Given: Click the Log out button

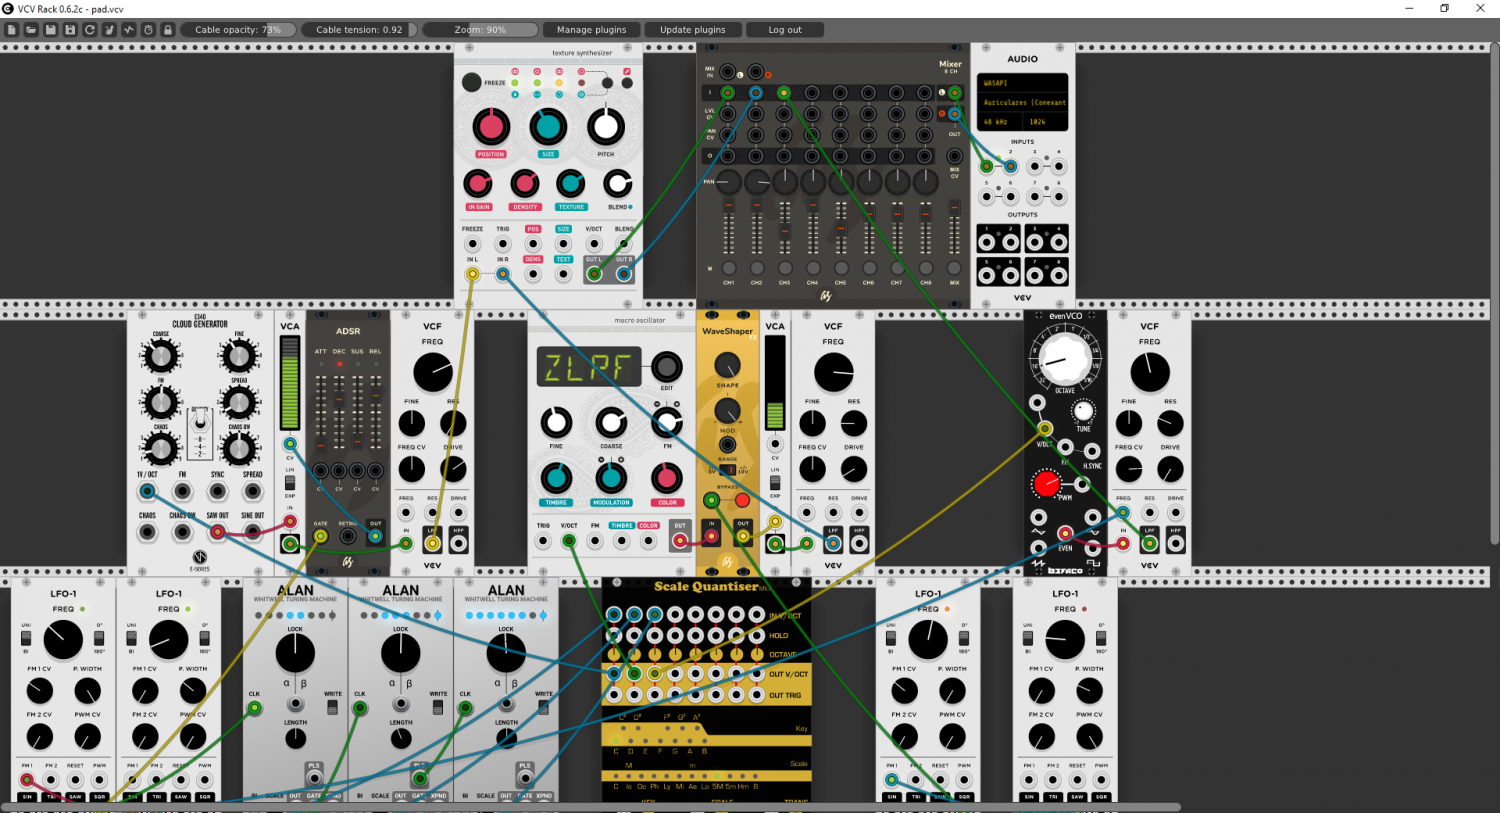Looking at the screenshot, I should coord(785,30).
